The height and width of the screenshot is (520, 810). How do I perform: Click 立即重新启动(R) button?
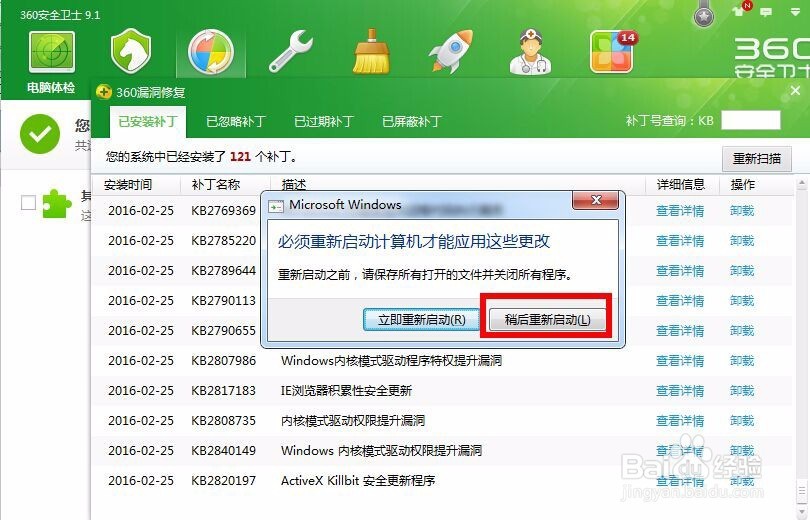tap(422, 320)
